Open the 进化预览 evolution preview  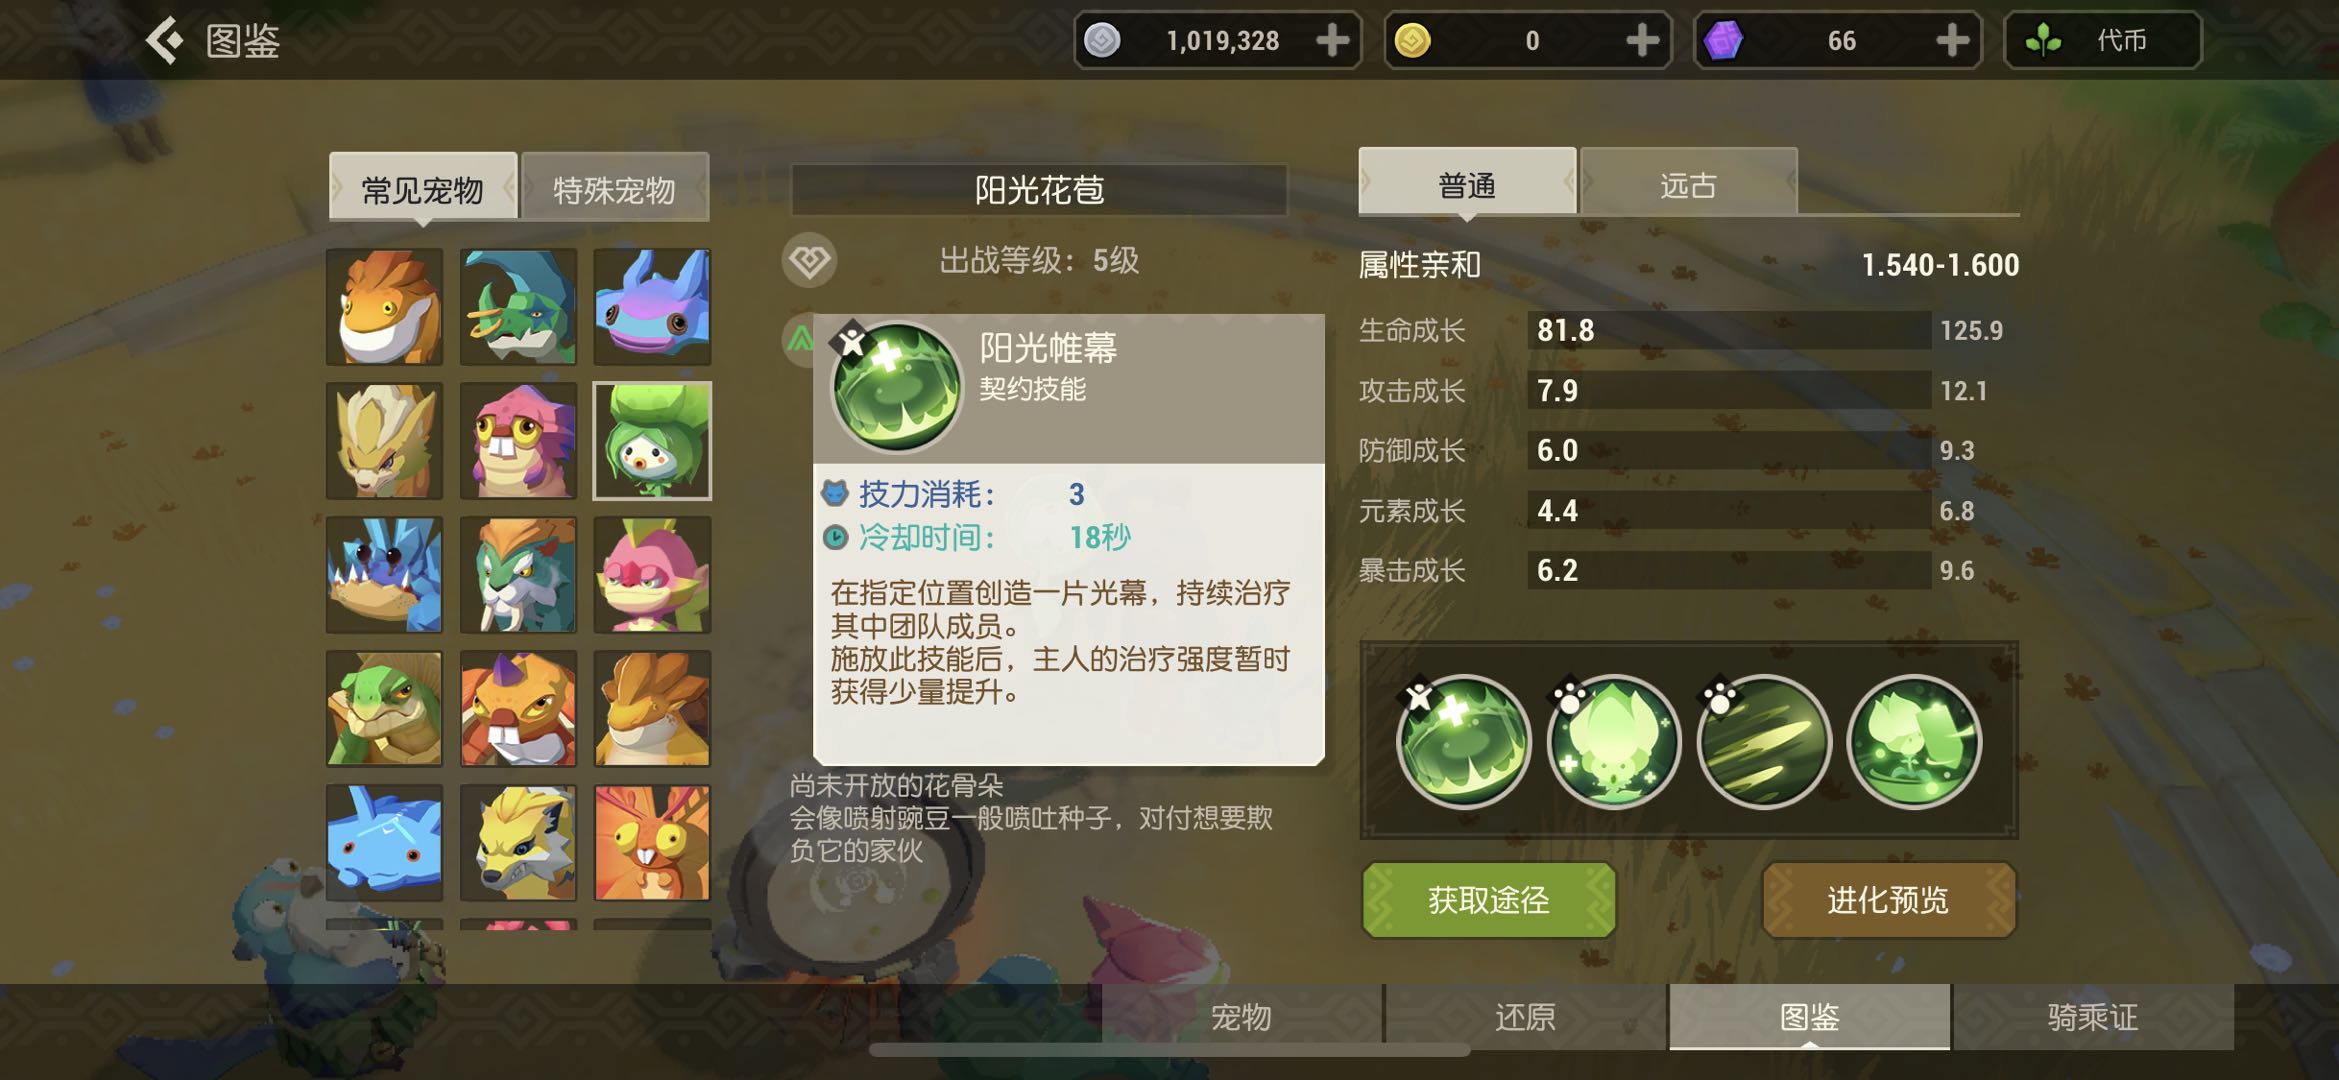coord(1888,900)
